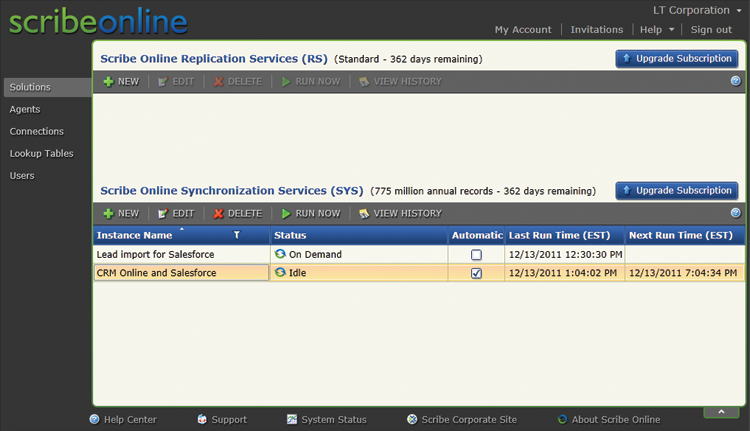Click NEW in Replication Services toolbar
Viewport: 750px width, 431px height.
click(121, 82)
